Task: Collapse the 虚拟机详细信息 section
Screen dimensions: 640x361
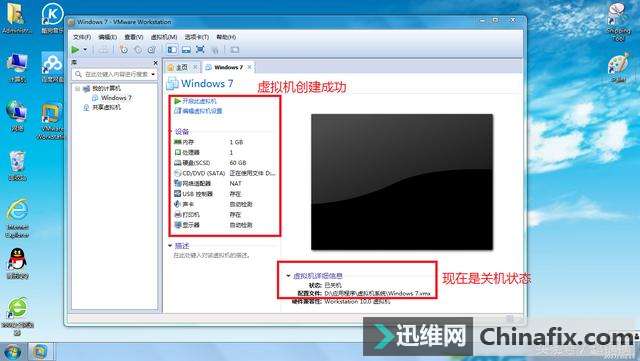Action: tap(288, 276)
